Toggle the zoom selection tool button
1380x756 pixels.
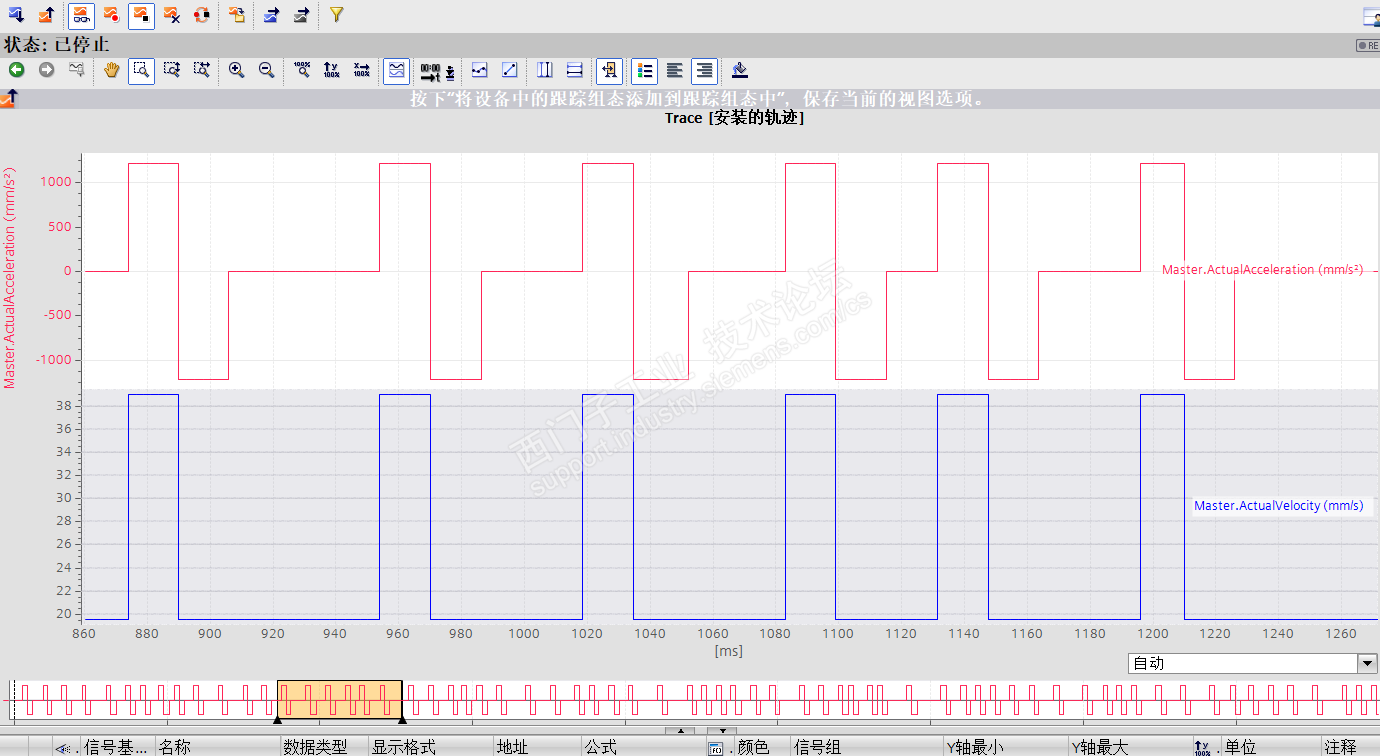(141, 70)
